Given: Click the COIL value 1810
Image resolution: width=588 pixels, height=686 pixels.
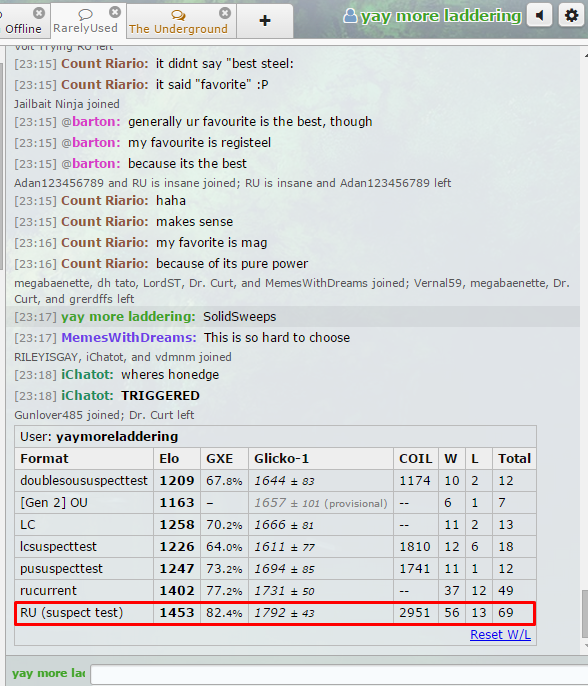Looking at the screenshot, I should point(415,546).
